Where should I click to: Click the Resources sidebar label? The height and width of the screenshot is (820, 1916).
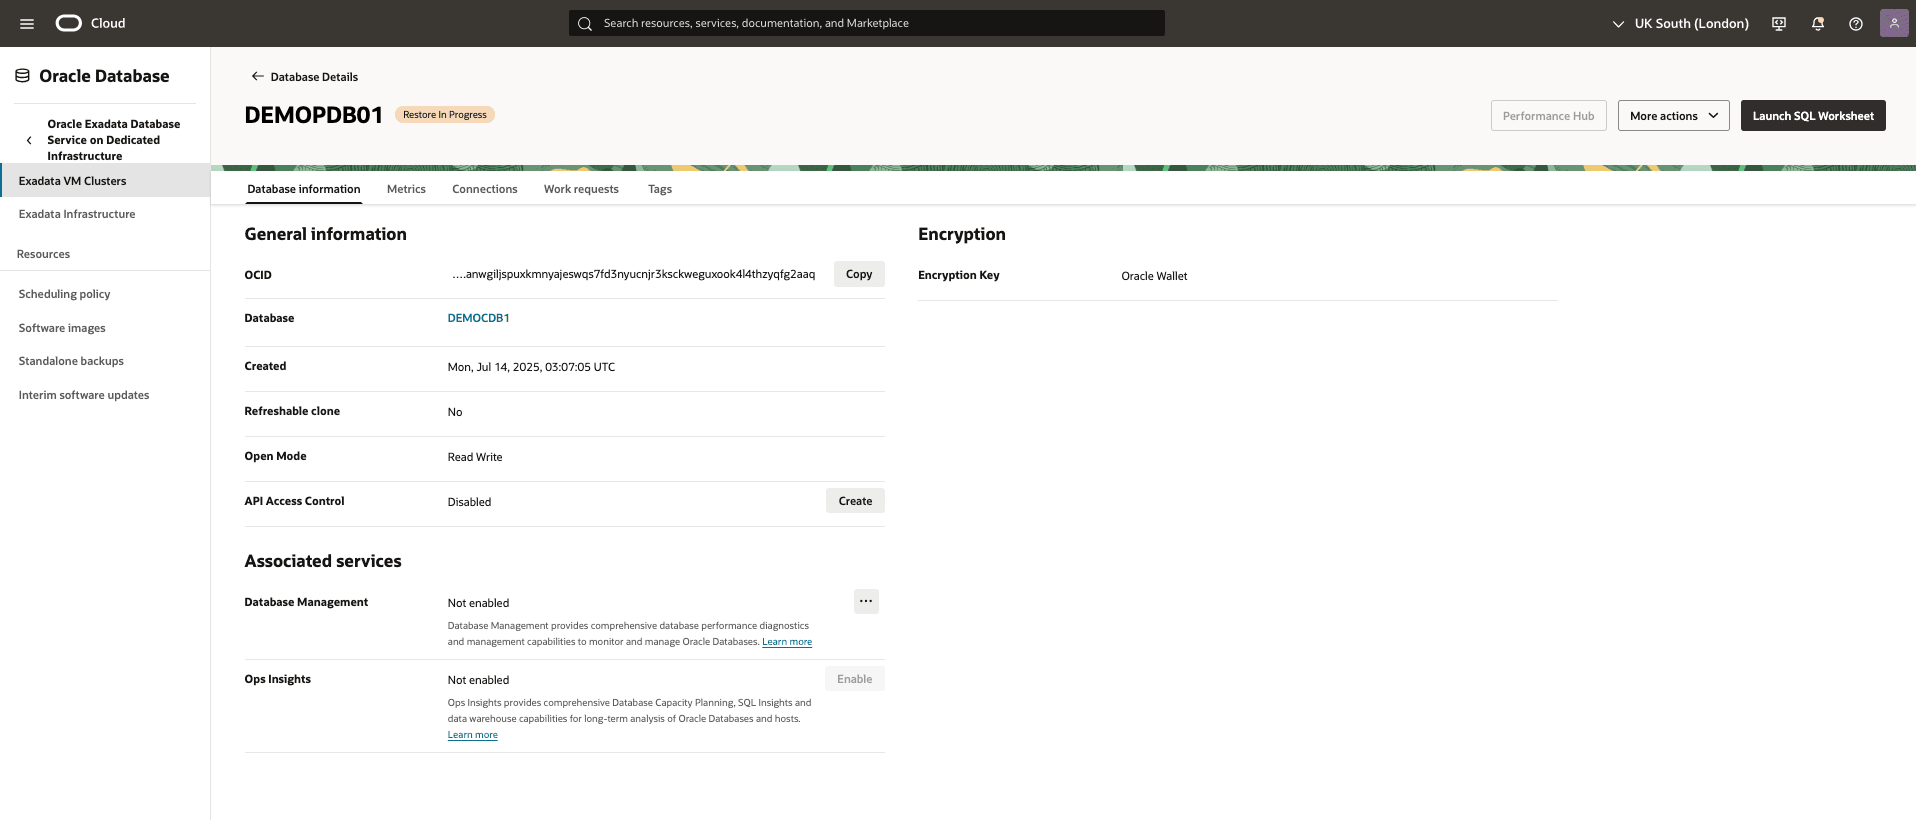coord(43,254)
